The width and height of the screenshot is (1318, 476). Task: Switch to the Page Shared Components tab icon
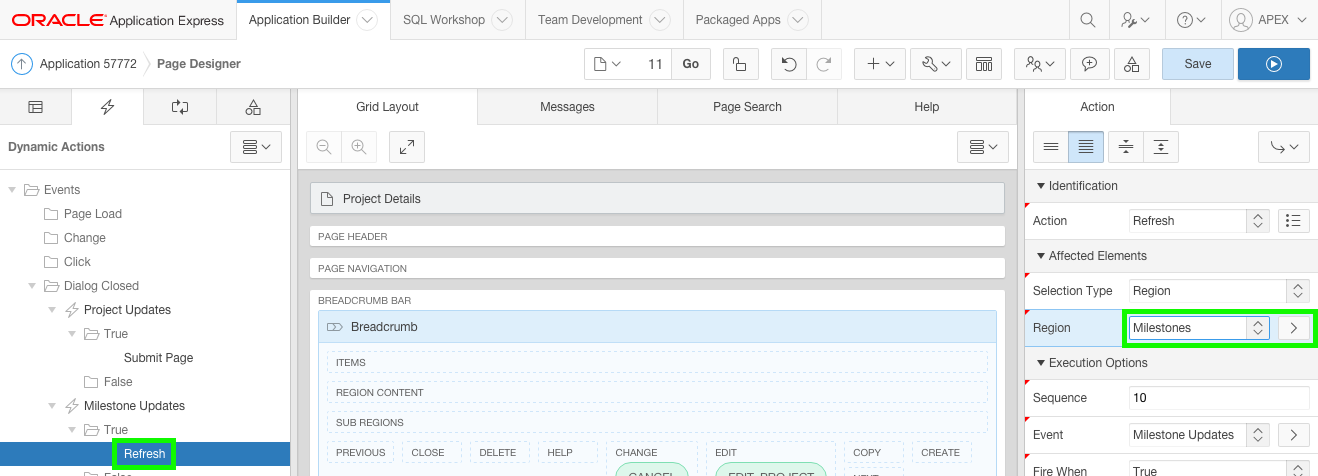pos(253,107)
